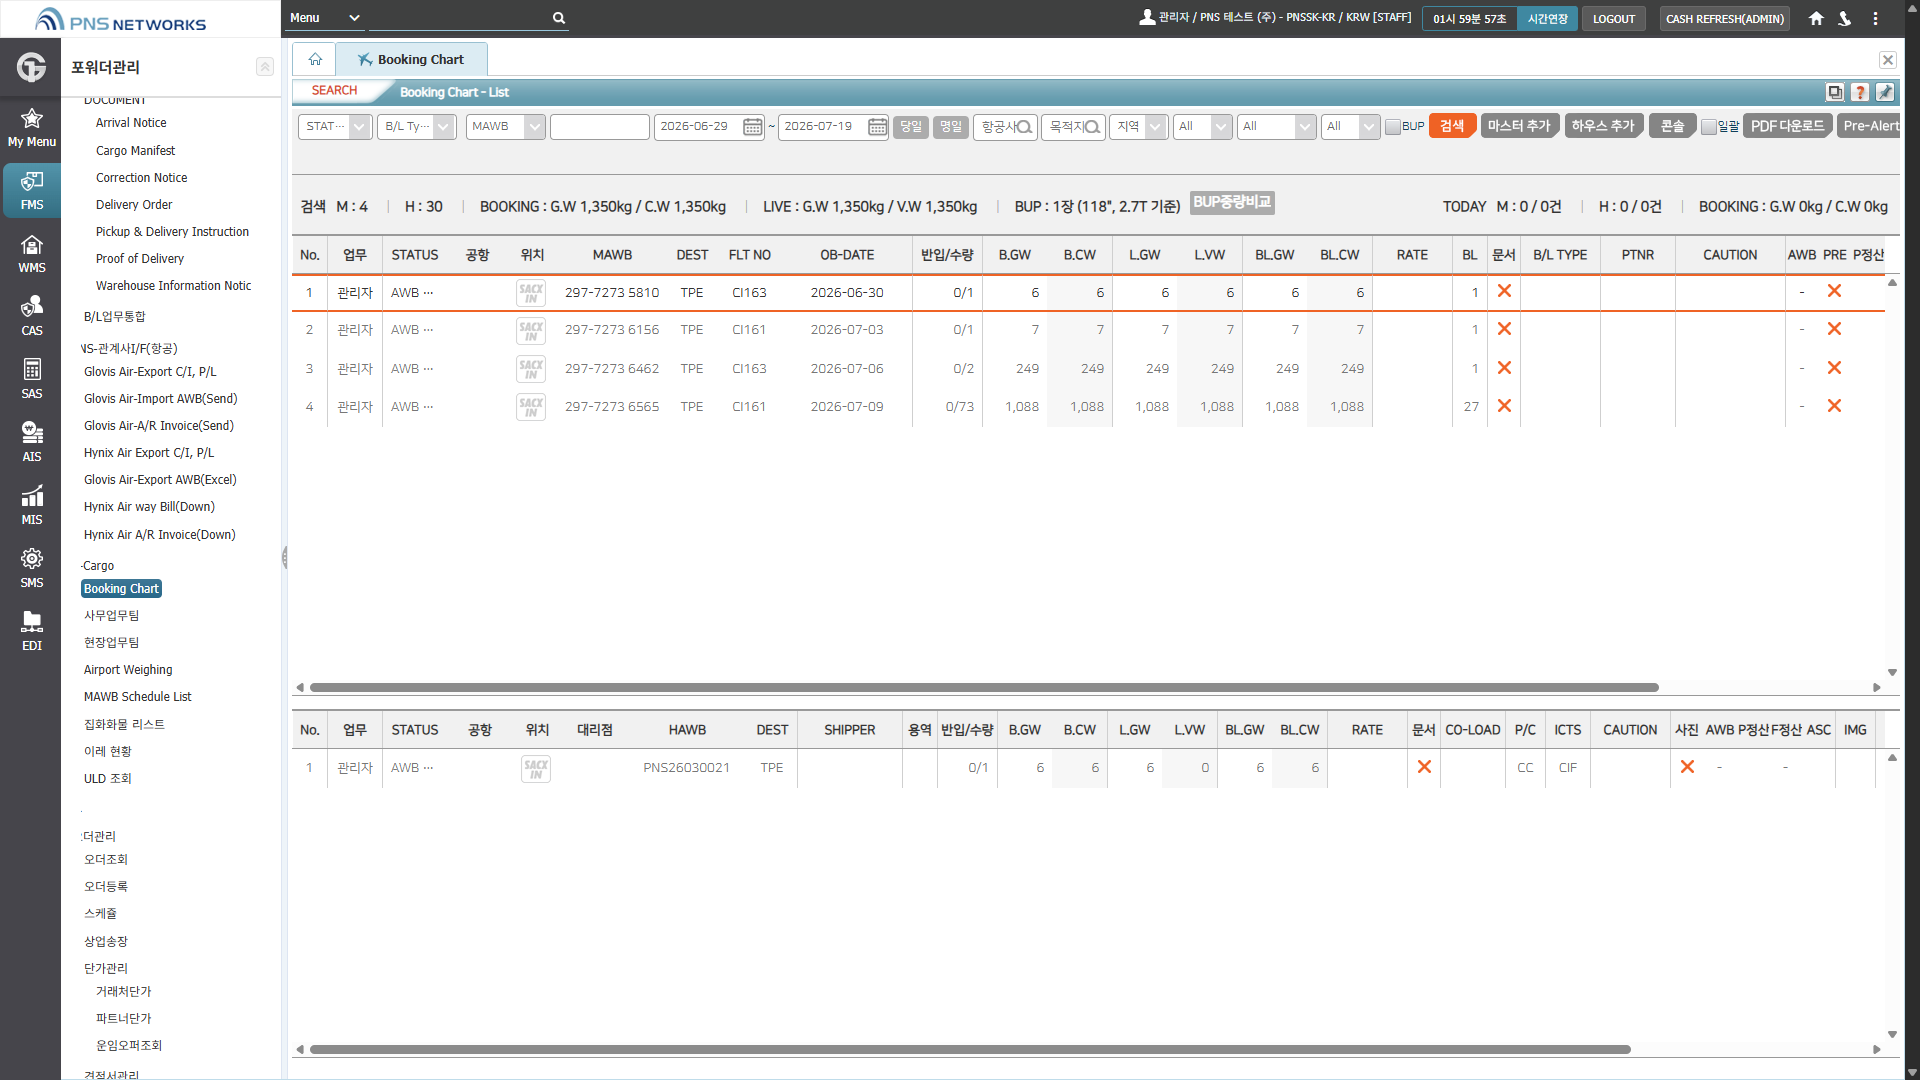The image size is (1920, 1080).
Task: Open the AIS module icon
Action: click(x=32, y=442)
